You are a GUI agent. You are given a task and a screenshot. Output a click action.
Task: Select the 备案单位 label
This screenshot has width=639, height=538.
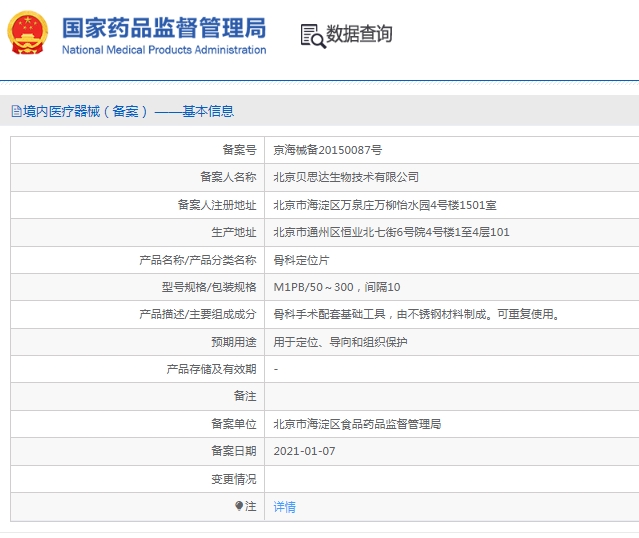(234, 424)
